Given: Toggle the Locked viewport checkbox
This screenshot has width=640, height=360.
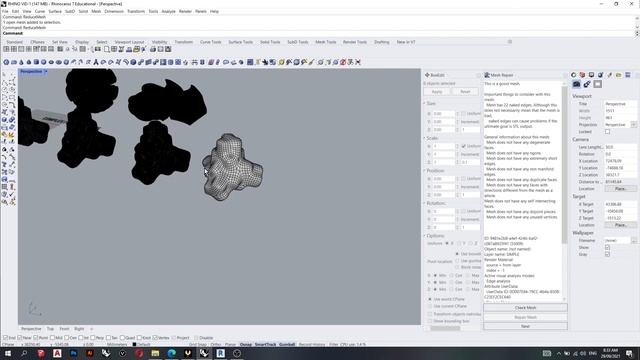Looking at the screenshot, I should point(607,132).
